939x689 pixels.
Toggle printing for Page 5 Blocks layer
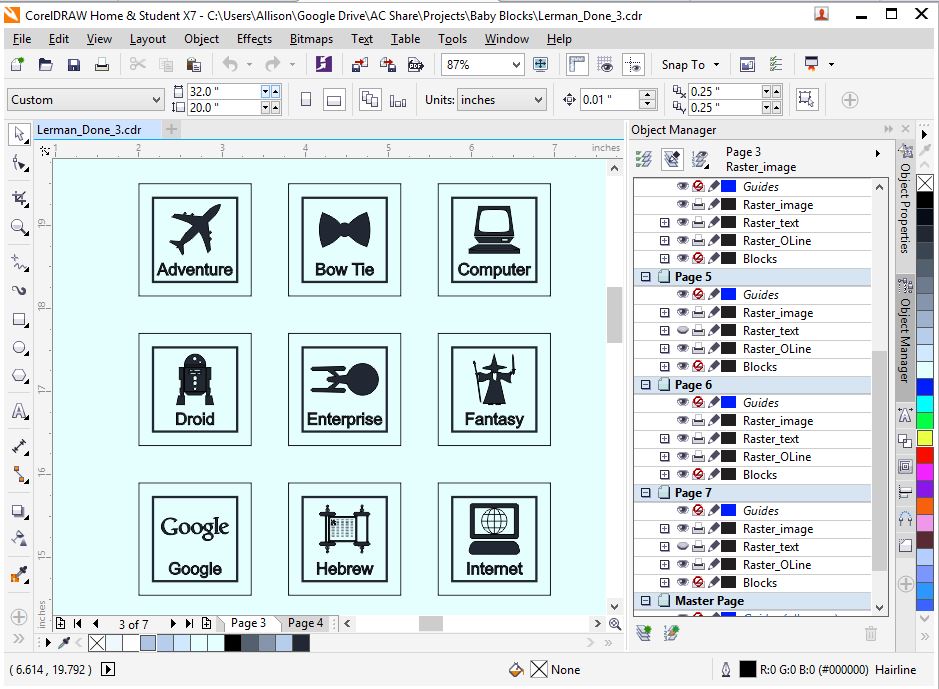pos(698,366)
